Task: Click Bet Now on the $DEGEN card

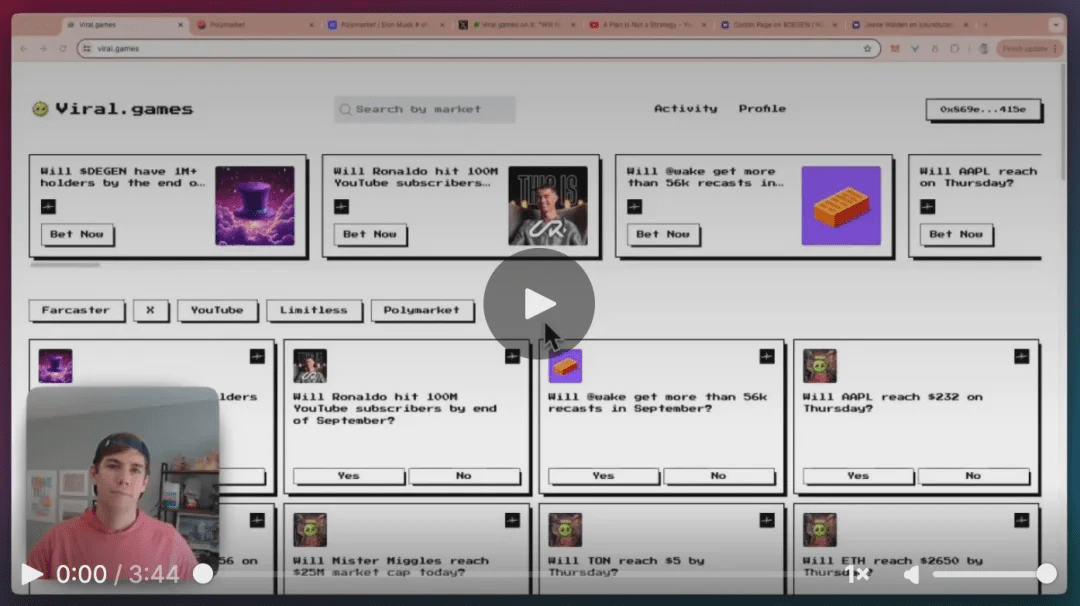Action: [77, 234]
